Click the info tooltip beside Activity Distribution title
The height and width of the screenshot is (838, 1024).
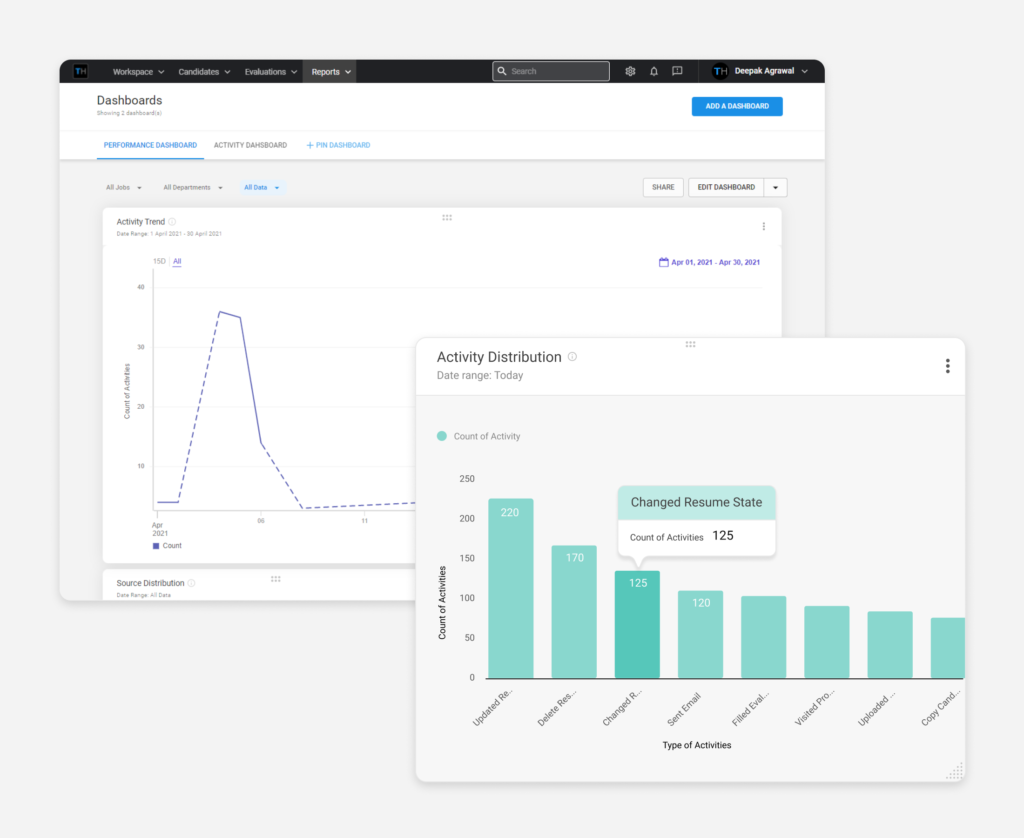point(572,356)
